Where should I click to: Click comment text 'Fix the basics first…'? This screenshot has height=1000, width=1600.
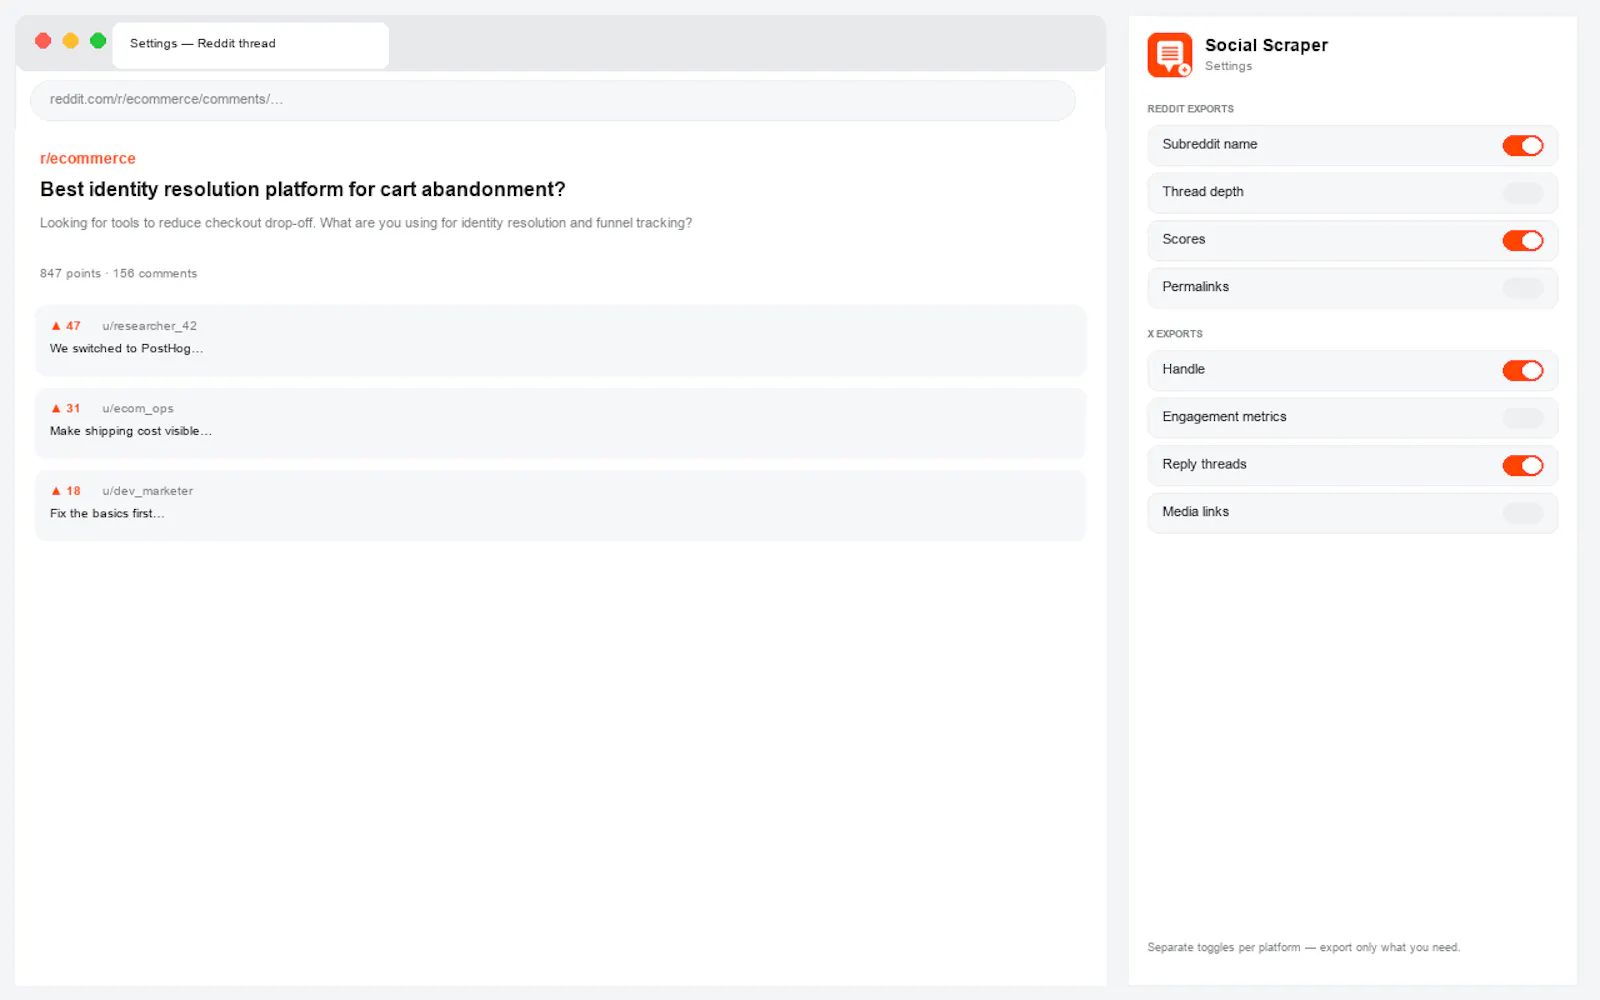107,514
